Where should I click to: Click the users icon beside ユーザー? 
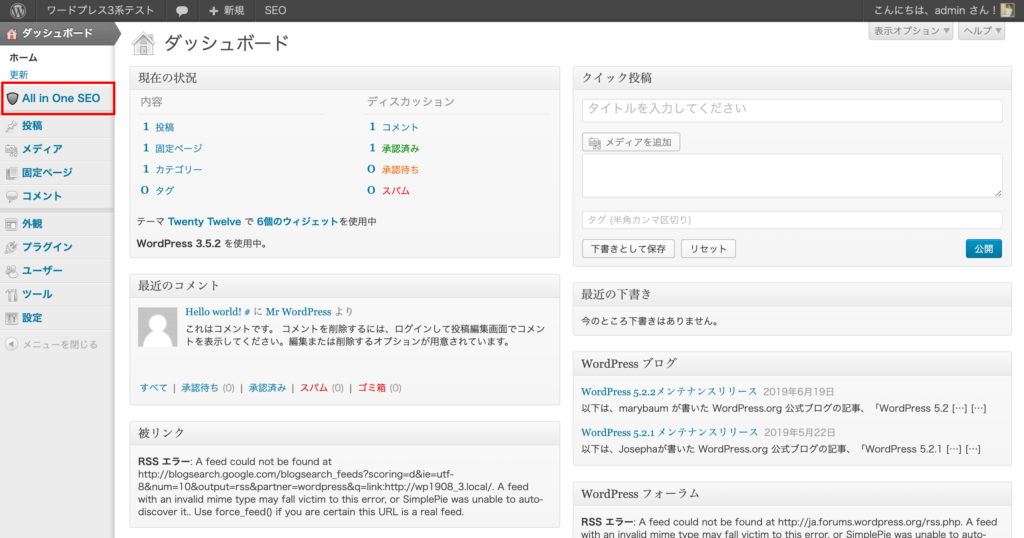point(11,271)
